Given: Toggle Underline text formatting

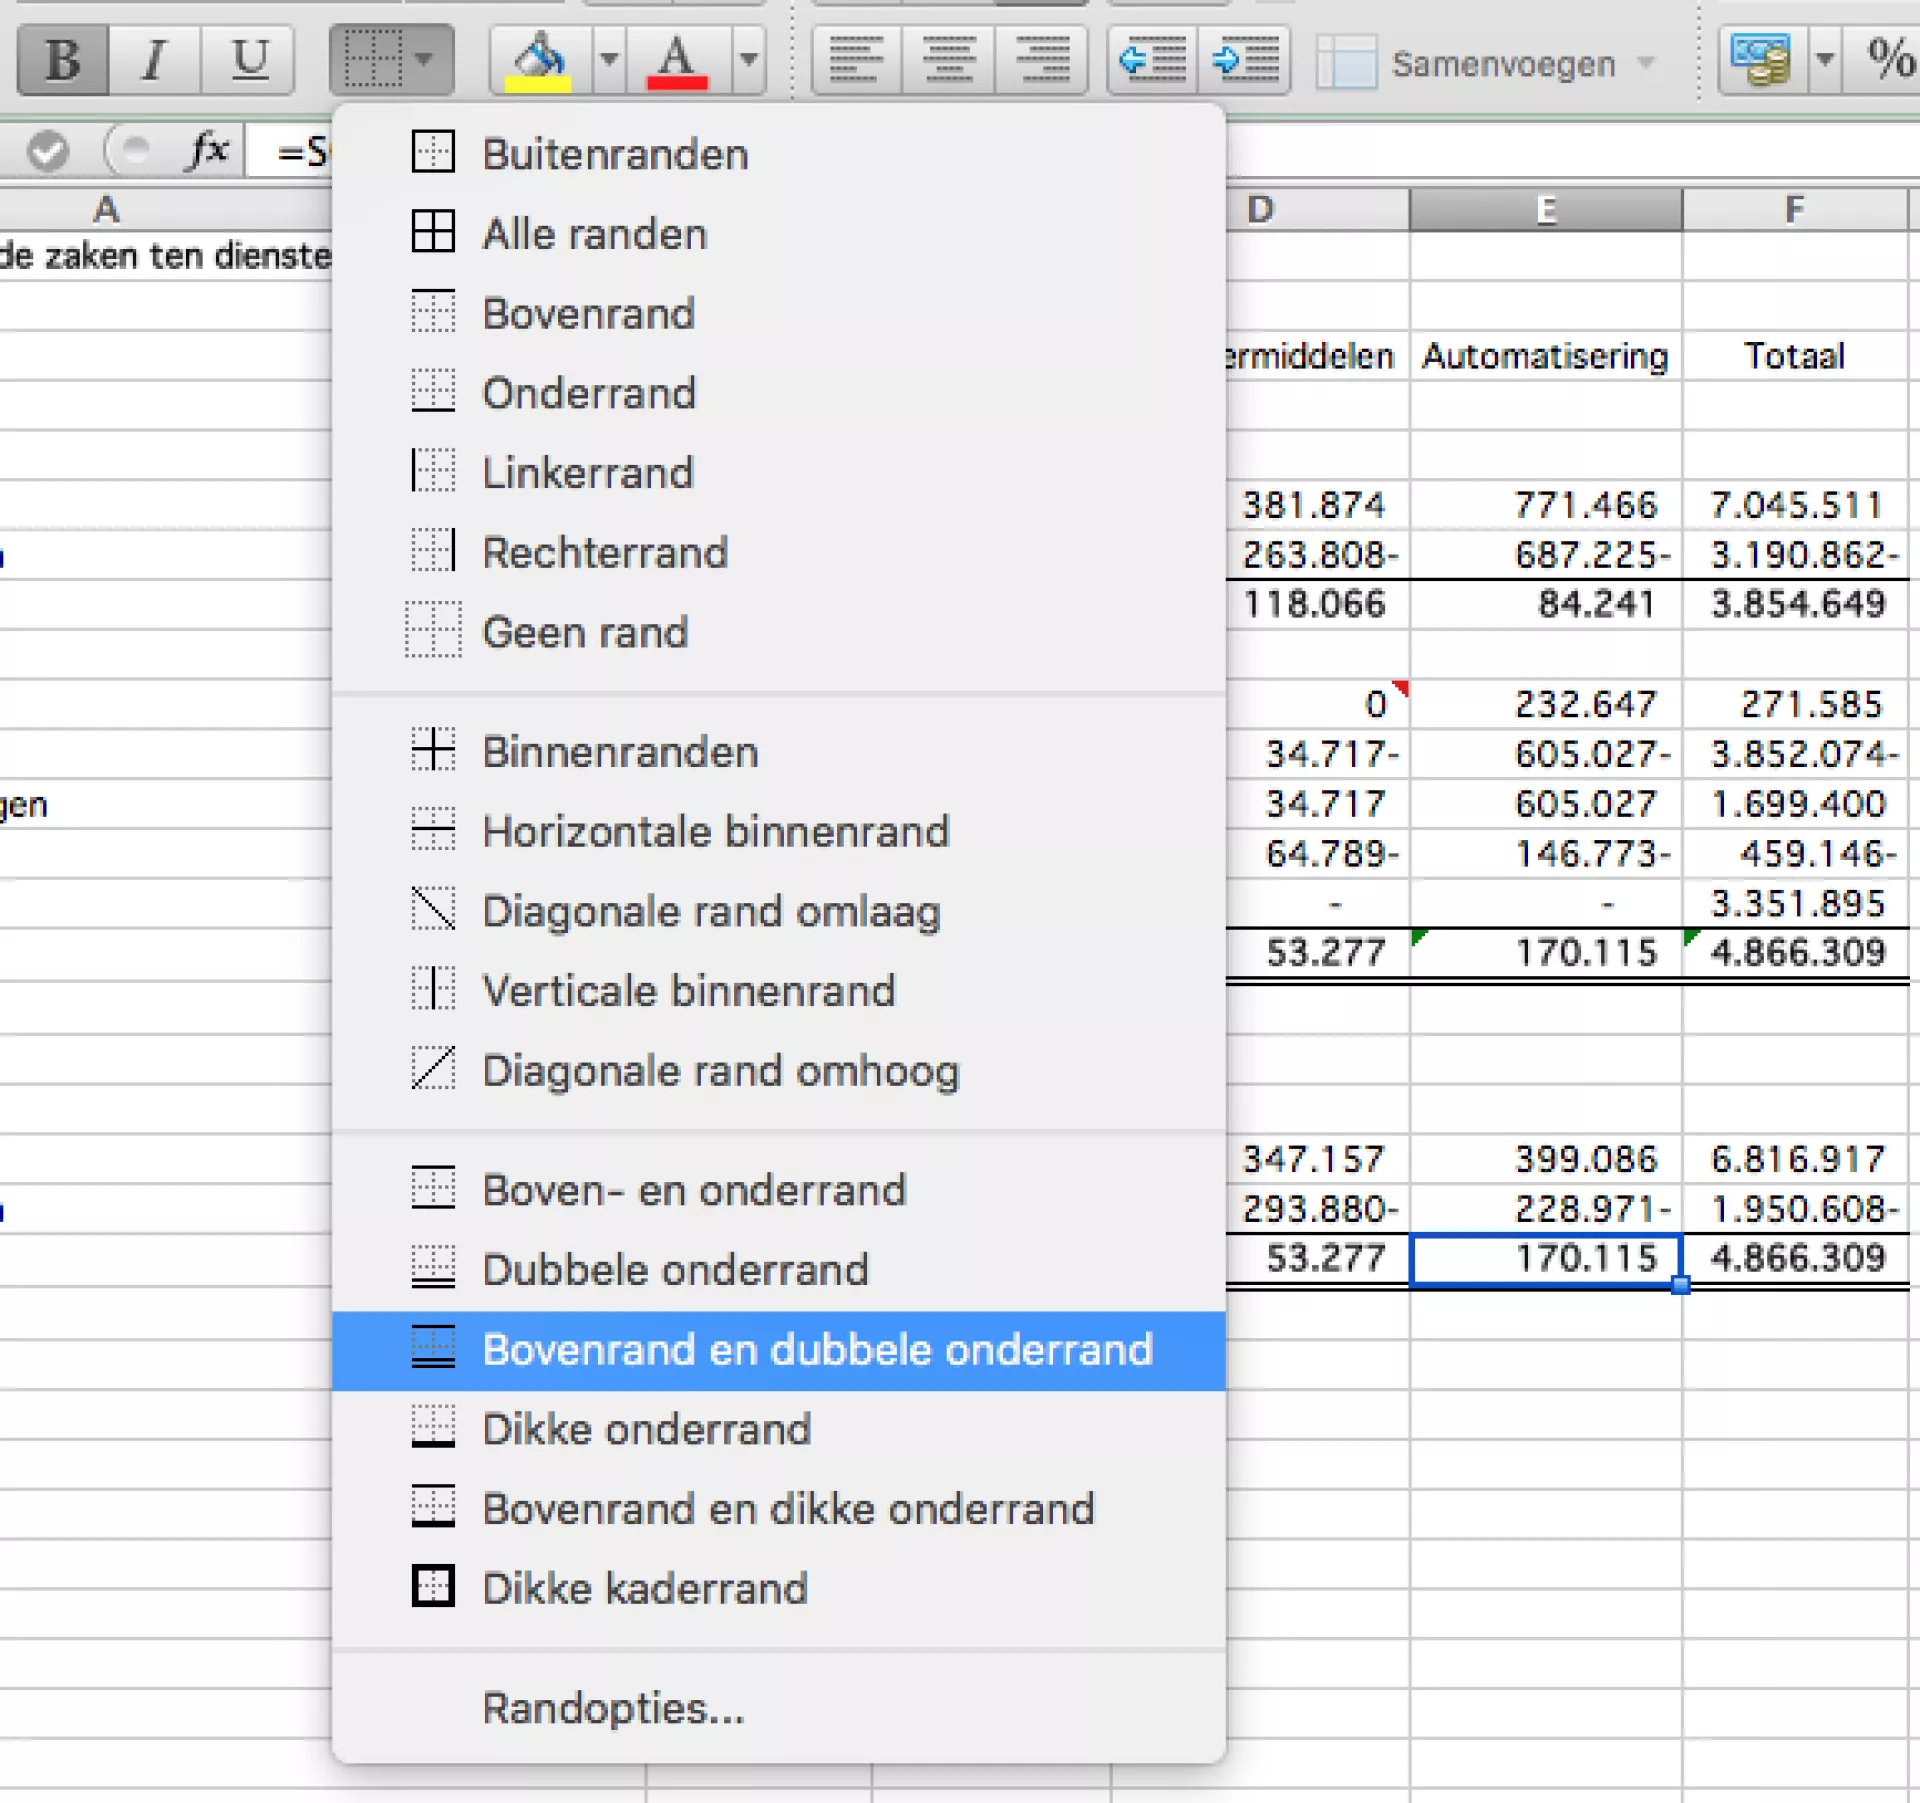Looking at the screenshot, I should pyautogui.click(x=249, y=60).
